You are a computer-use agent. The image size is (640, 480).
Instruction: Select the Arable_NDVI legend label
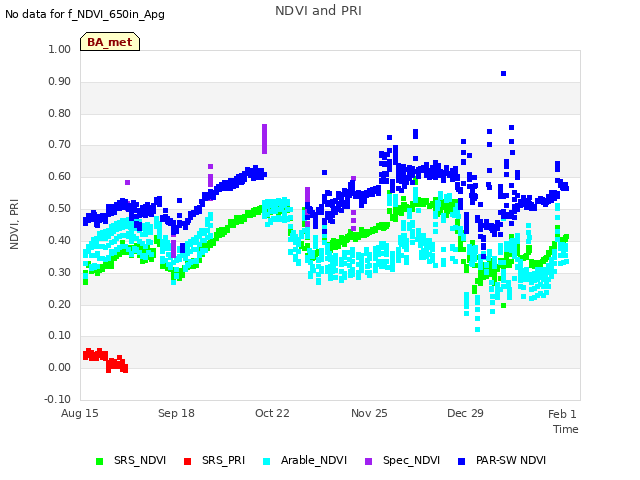[x=314, y=460]
